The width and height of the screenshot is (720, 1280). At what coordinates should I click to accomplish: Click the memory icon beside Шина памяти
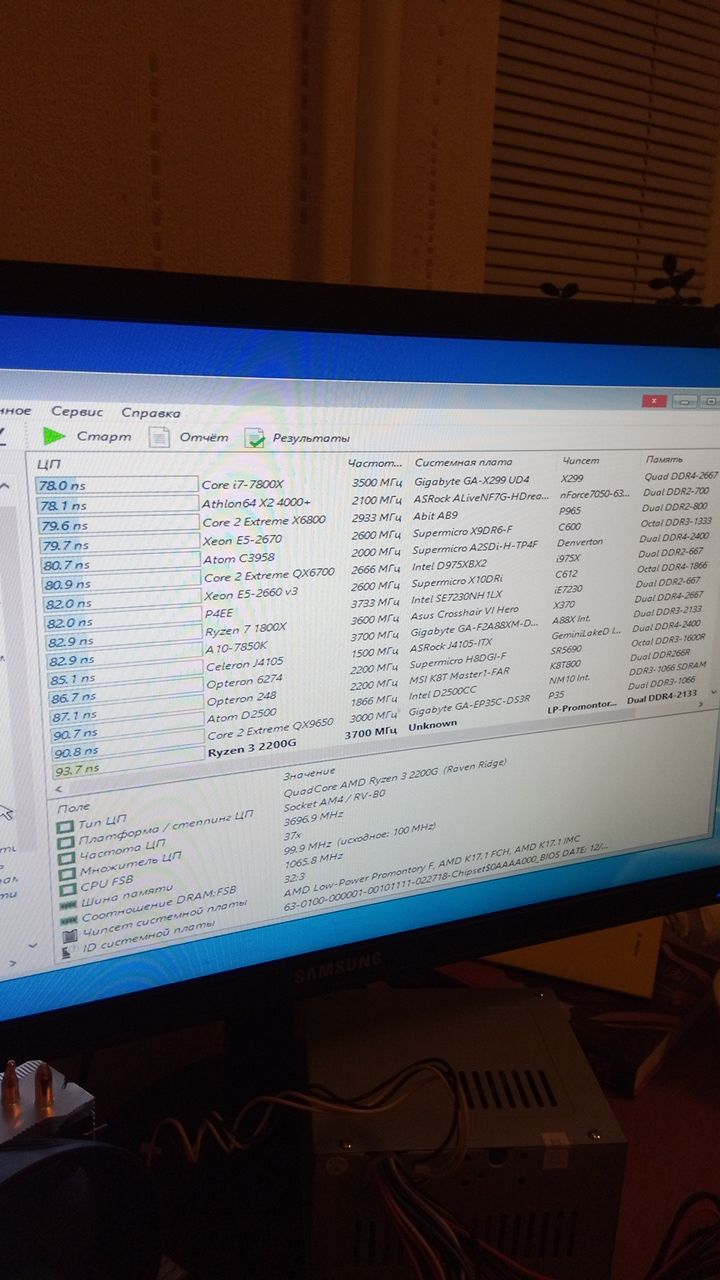68,905
